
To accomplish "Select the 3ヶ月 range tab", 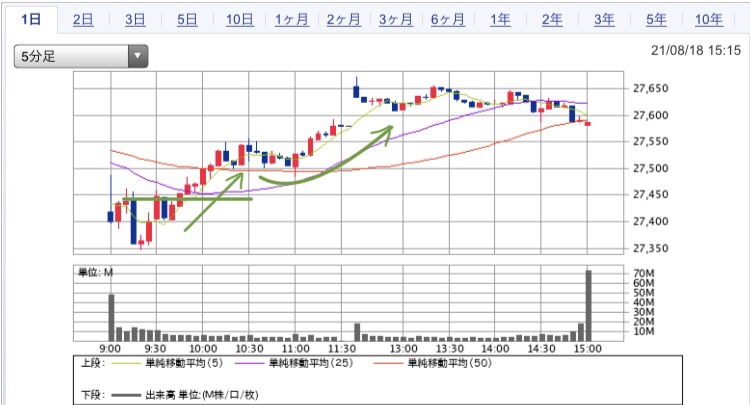I will [x=396, y=20].
